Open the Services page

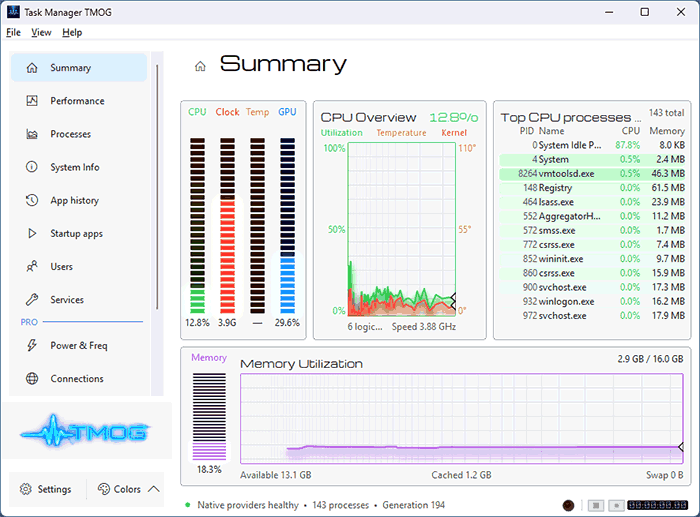coord(79,300)
